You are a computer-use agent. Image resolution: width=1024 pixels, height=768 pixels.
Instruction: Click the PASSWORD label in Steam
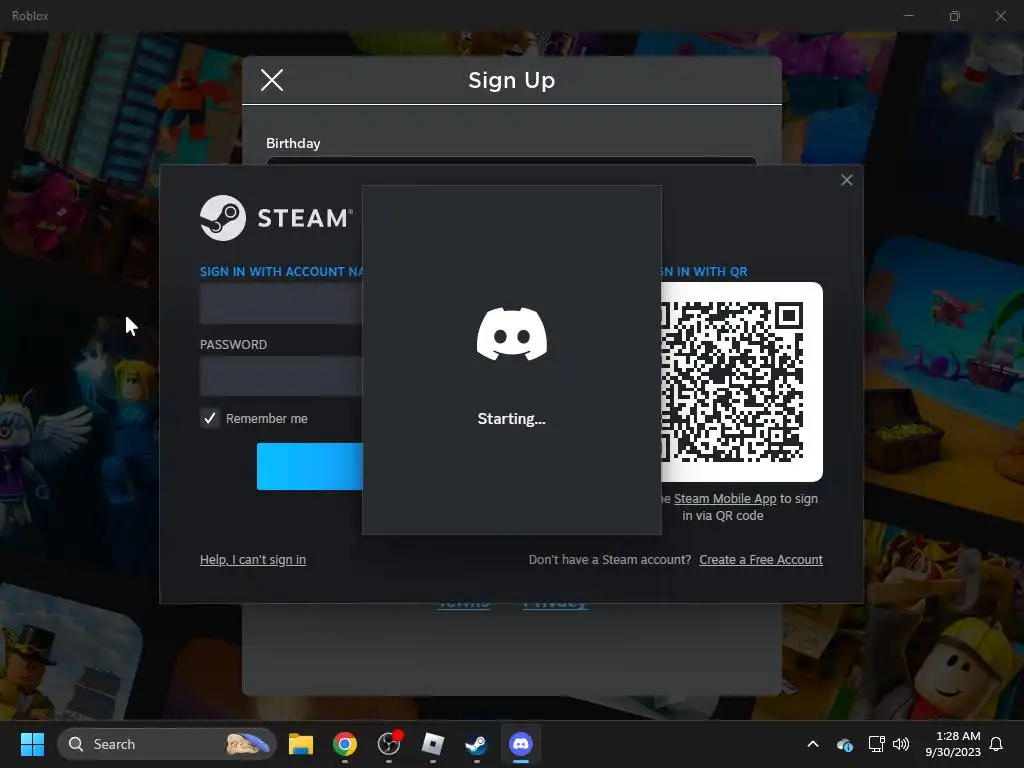point(233,345)
